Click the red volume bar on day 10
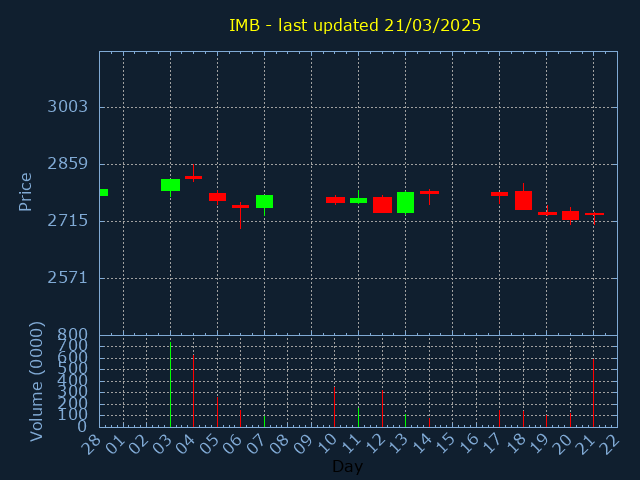Screen dimensions: 640x480 (x=335, y=407)
